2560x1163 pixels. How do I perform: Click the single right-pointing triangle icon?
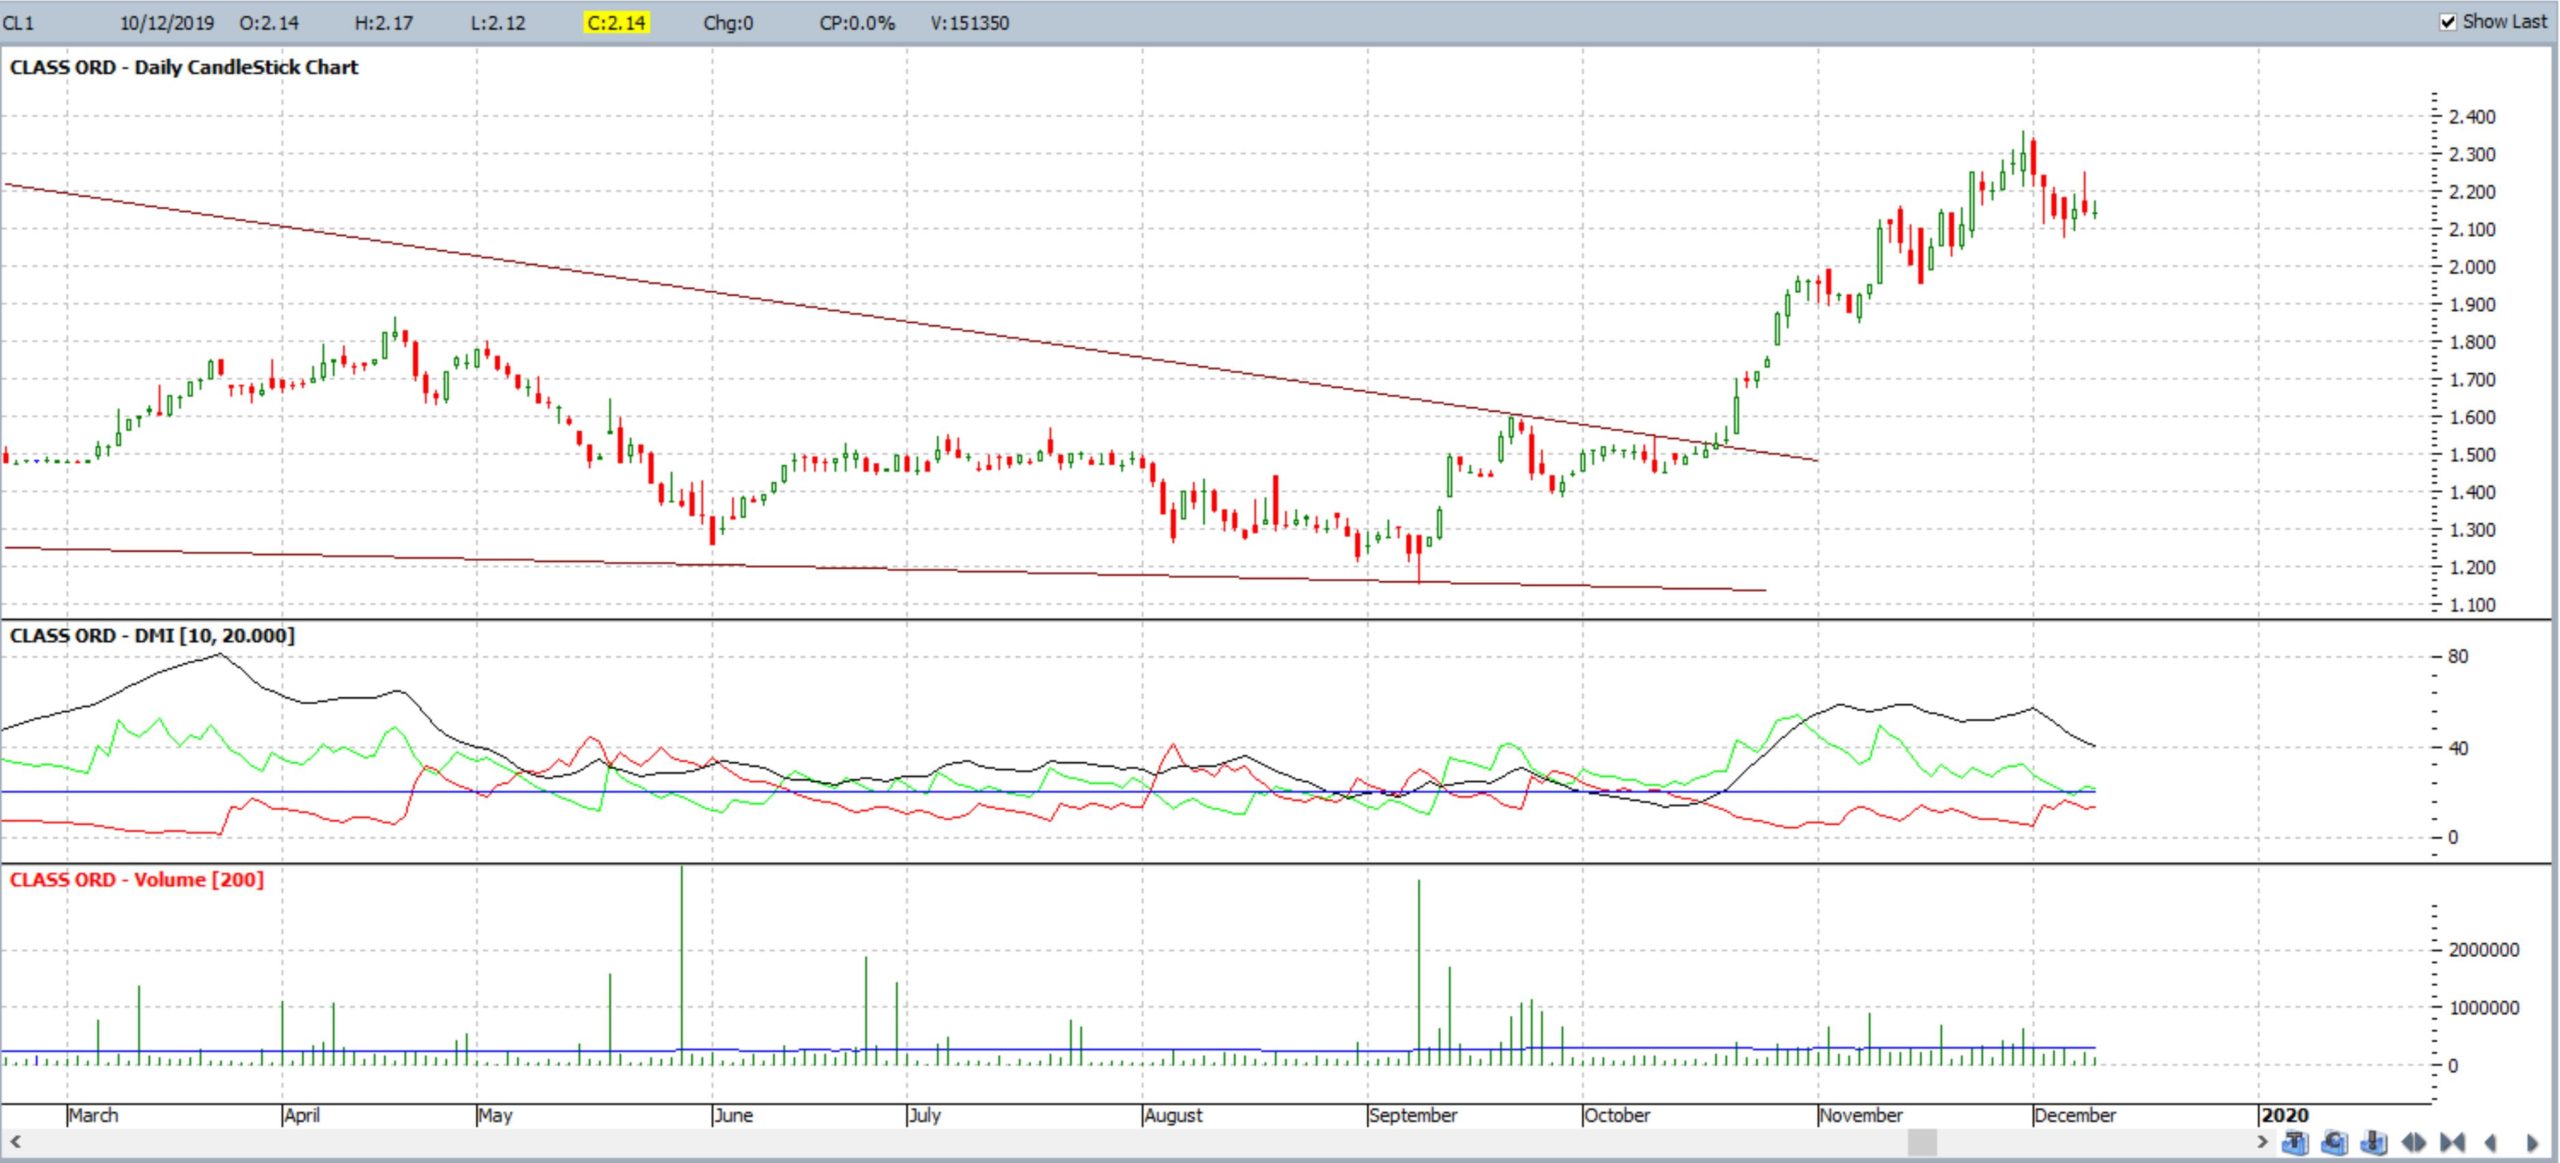pos(2532,1142)
